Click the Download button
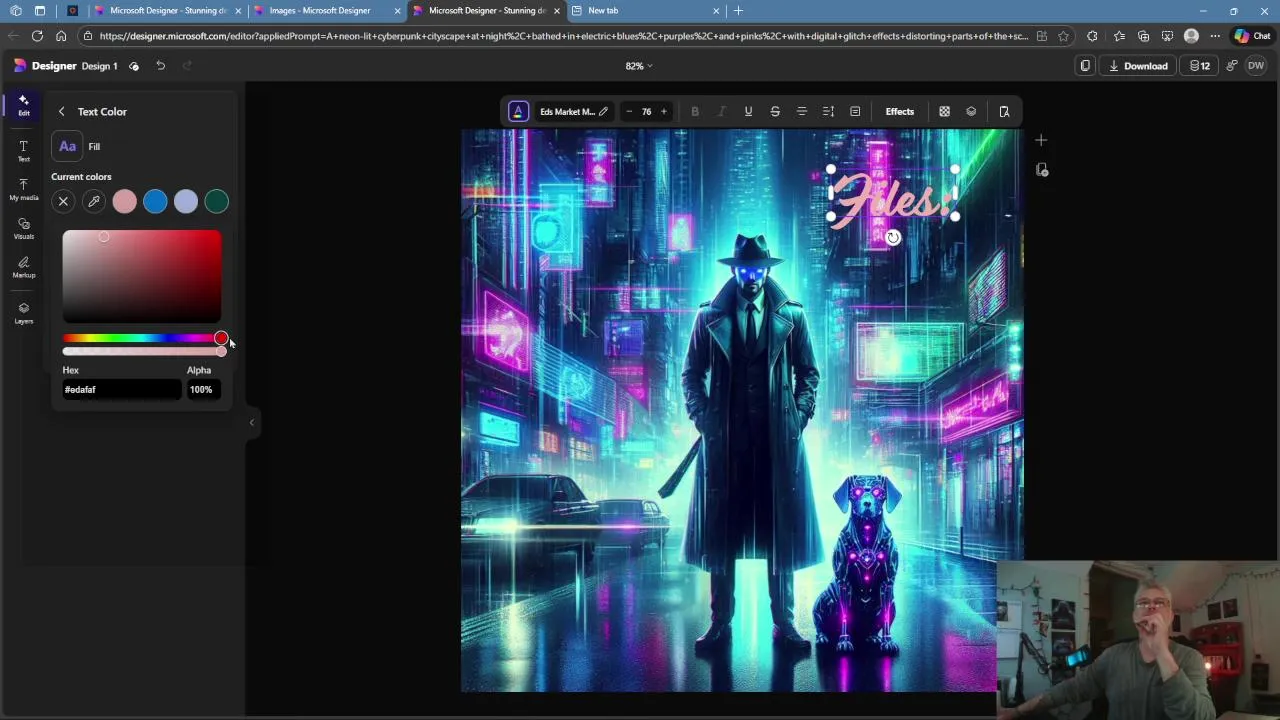This screenshot has height=720, width=1280. click(1138, 66)
